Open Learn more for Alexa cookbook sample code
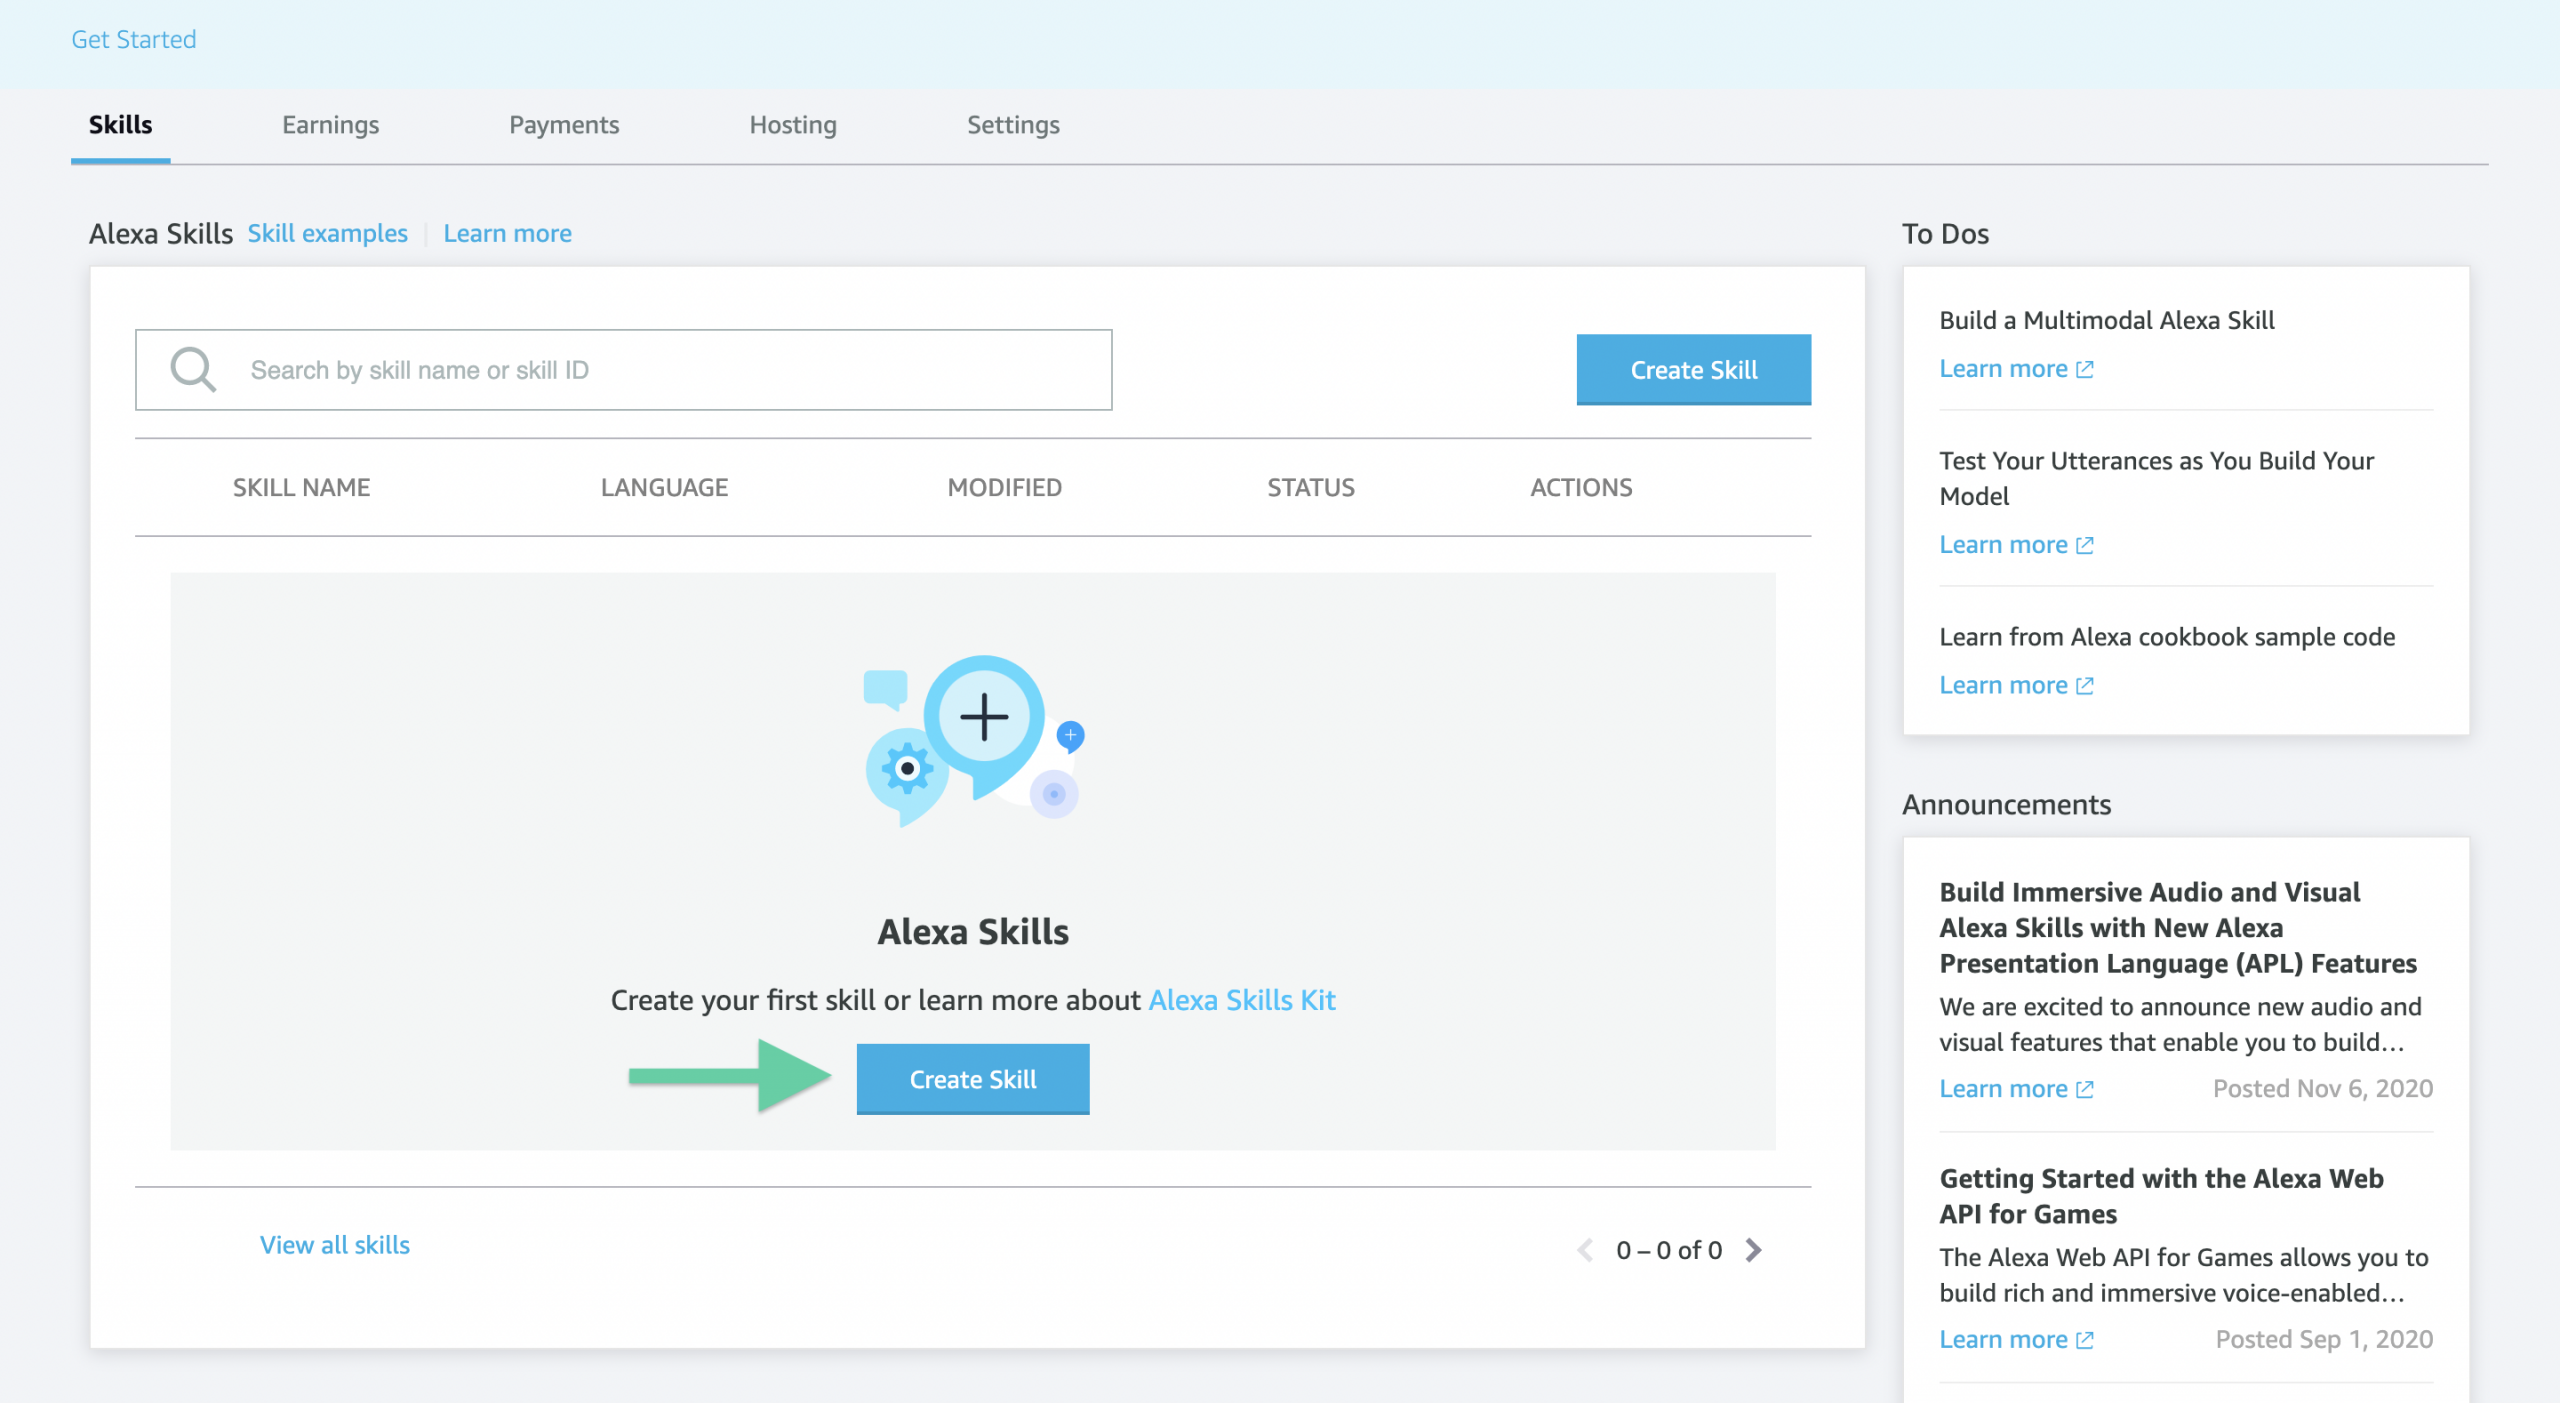 point(2016,685)
